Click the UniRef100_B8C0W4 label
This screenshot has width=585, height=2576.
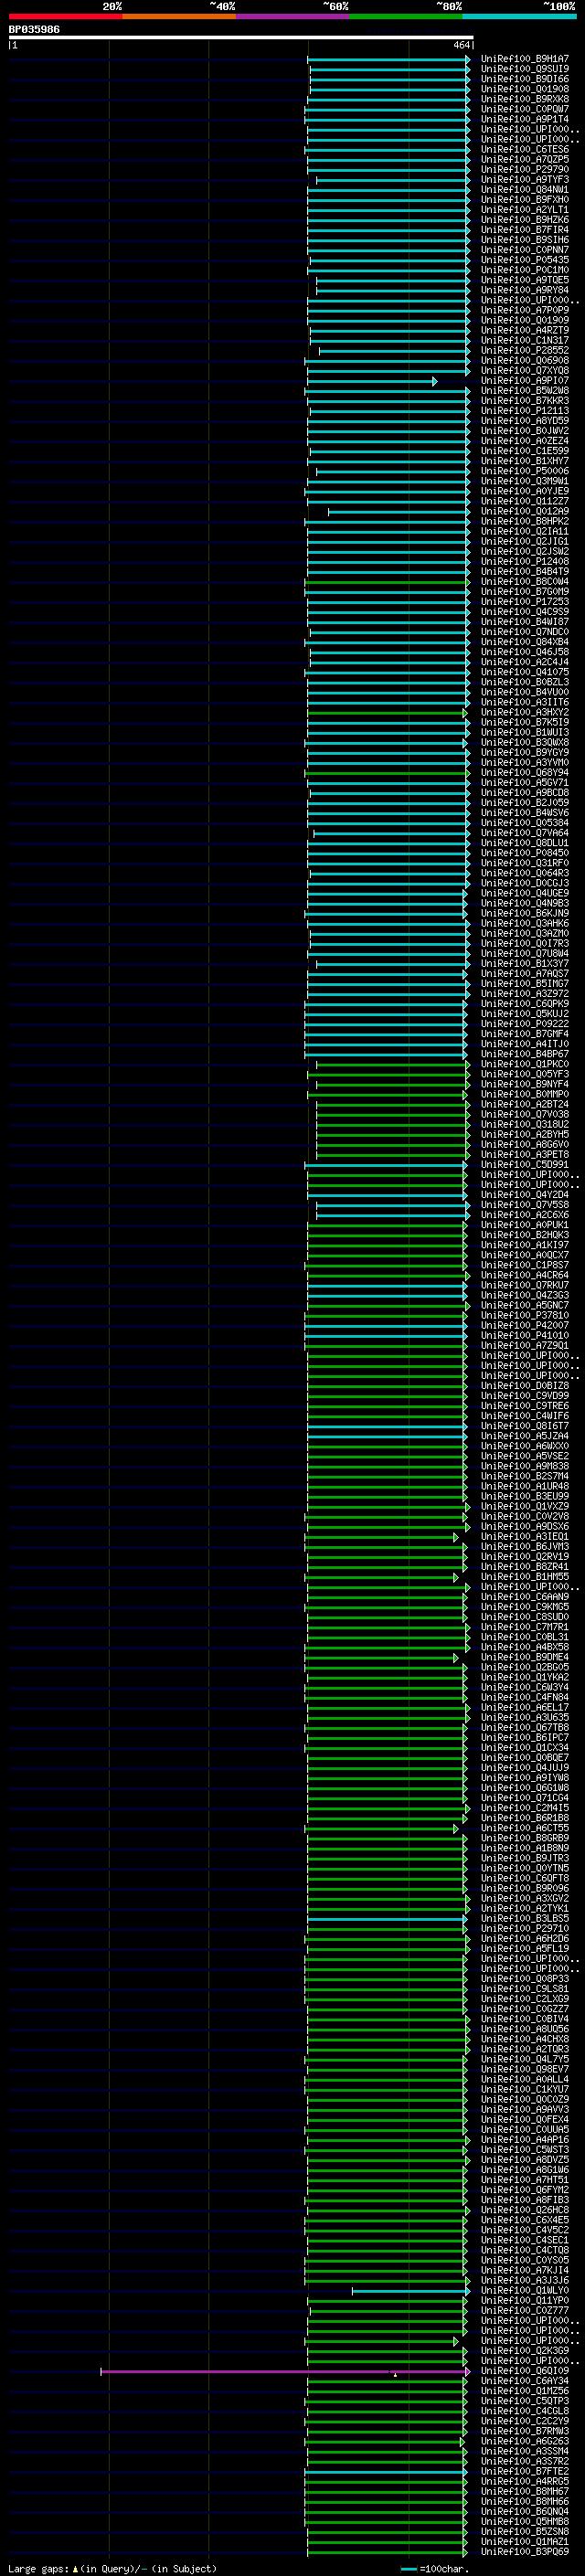[x=525, y=582]
